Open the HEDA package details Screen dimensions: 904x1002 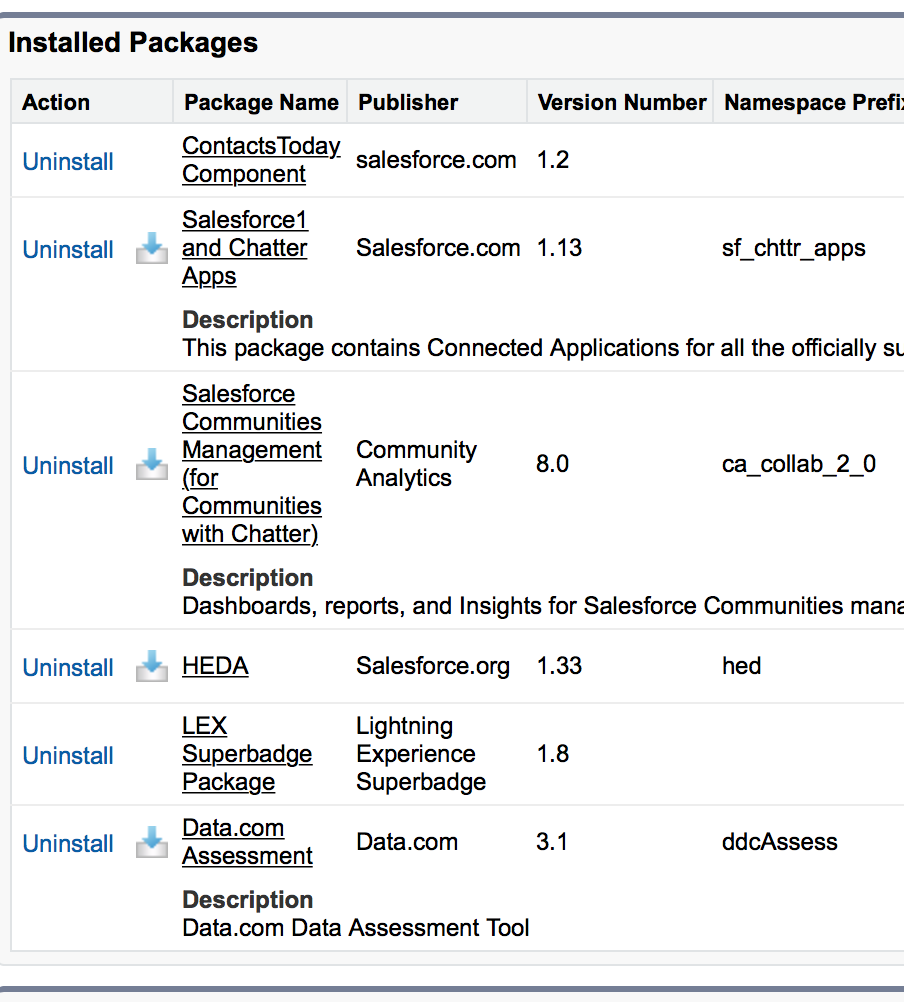tap(215, 666)
